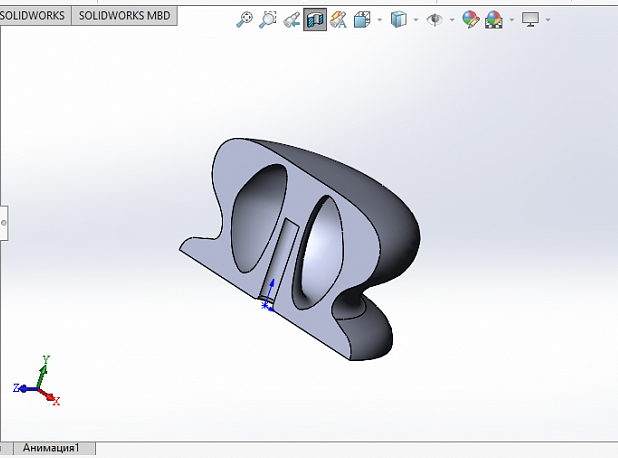Open Edit Appearance color ball
Viewport: 618px width, 458px height.
tap(471, 19)
